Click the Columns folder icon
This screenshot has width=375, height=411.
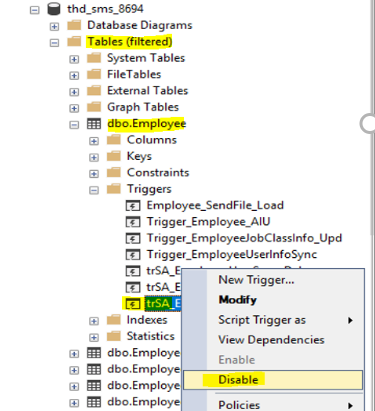[x=114, y=139]
